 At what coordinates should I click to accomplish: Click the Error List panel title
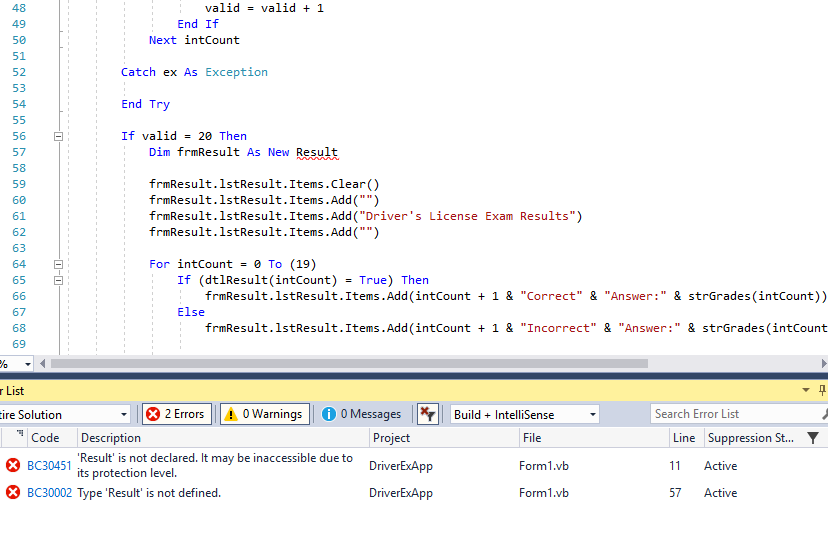click(12, 391)
